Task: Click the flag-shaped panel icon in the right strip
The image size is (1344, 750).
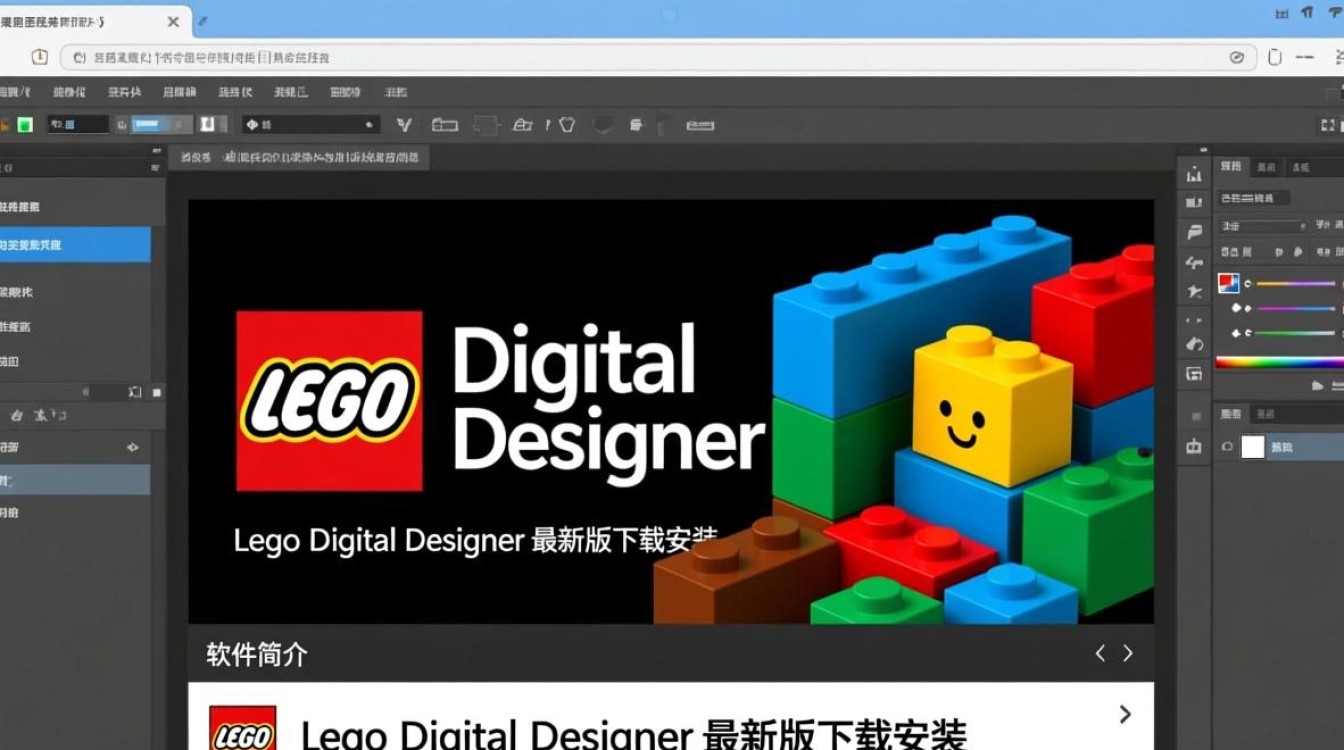Action: tap(1193, 232)
